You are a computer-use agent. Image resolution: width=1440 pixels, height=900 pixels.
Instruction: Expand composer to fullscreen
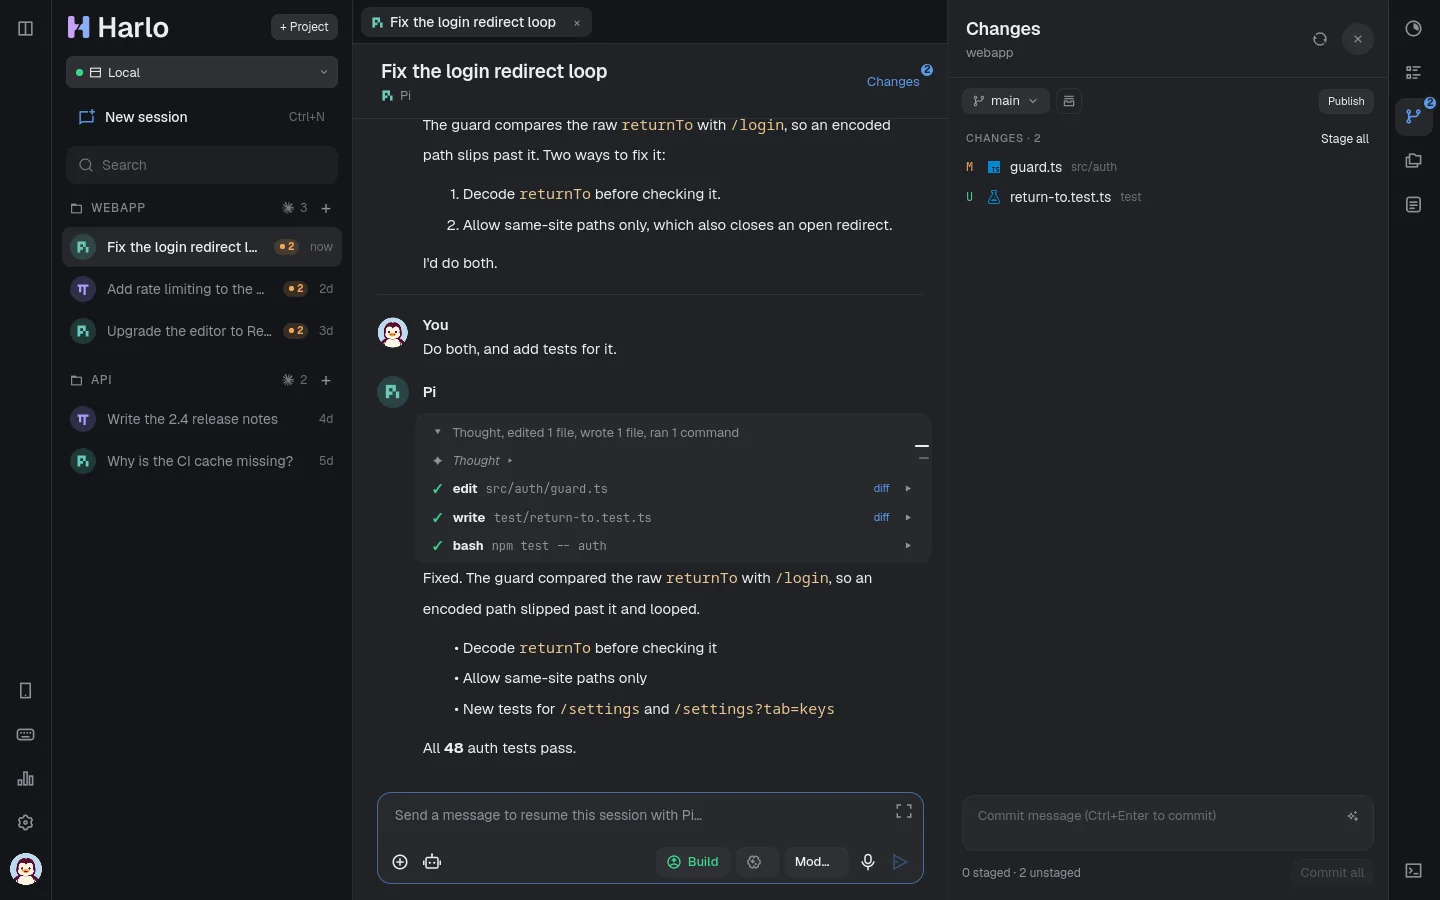(904, 812)
